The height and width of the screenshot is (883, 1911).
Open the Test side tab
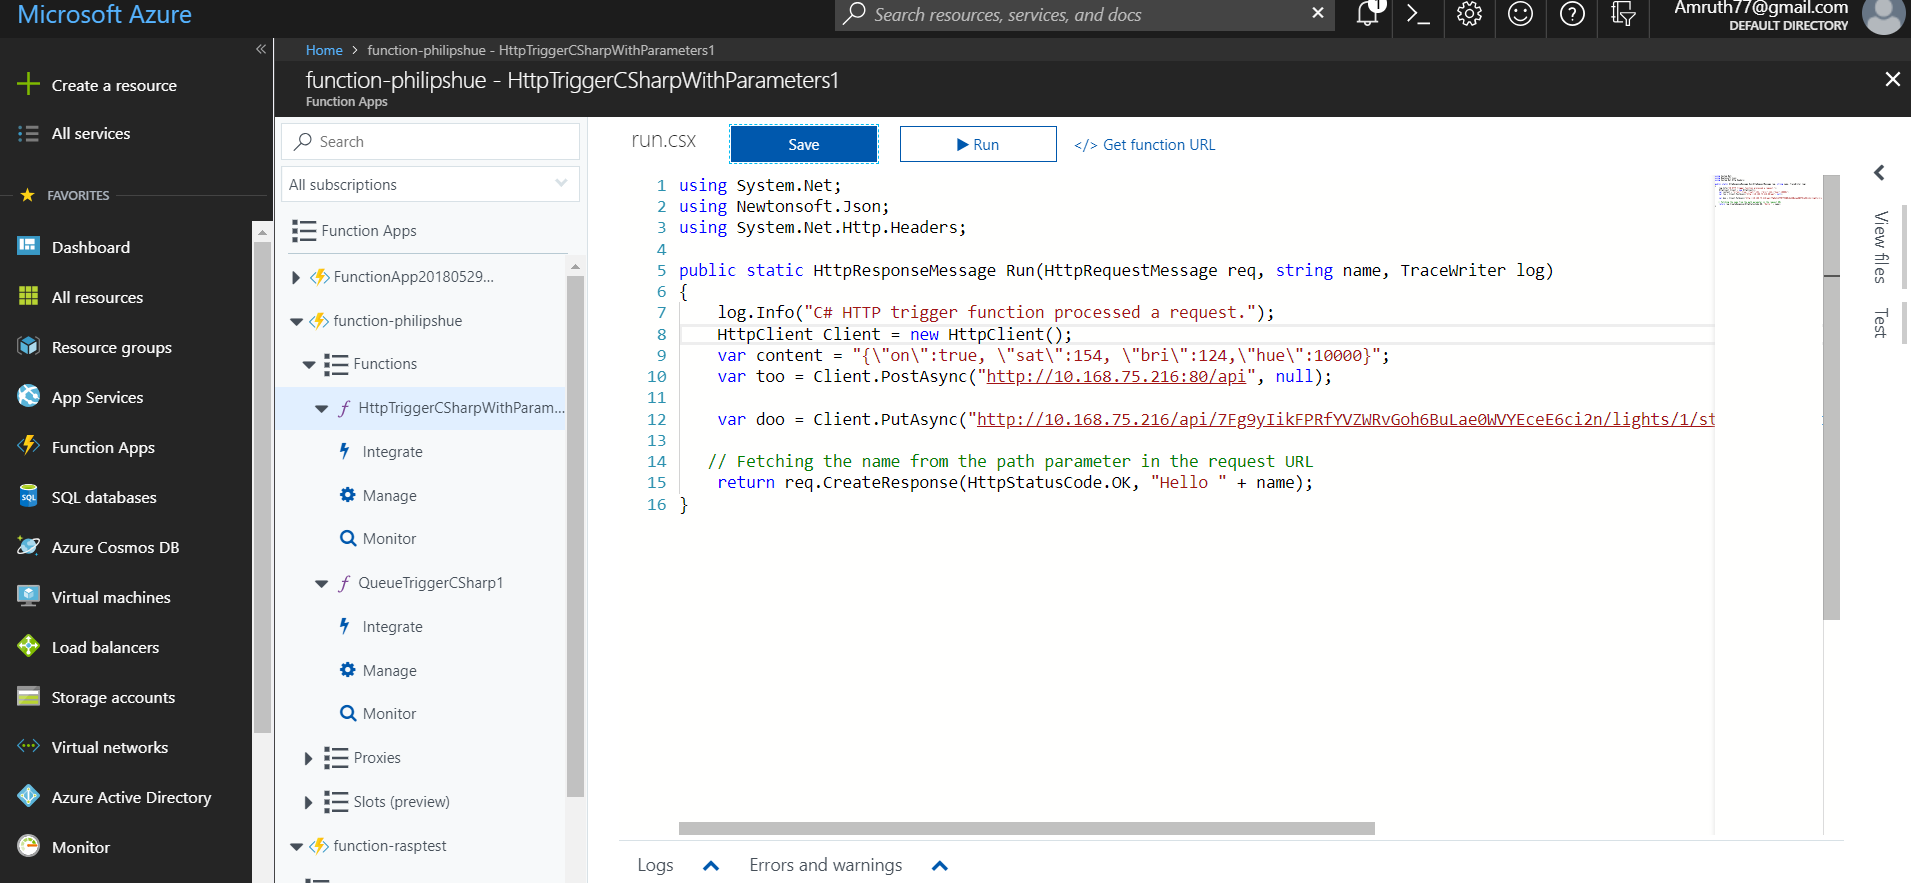[1880, 323]
